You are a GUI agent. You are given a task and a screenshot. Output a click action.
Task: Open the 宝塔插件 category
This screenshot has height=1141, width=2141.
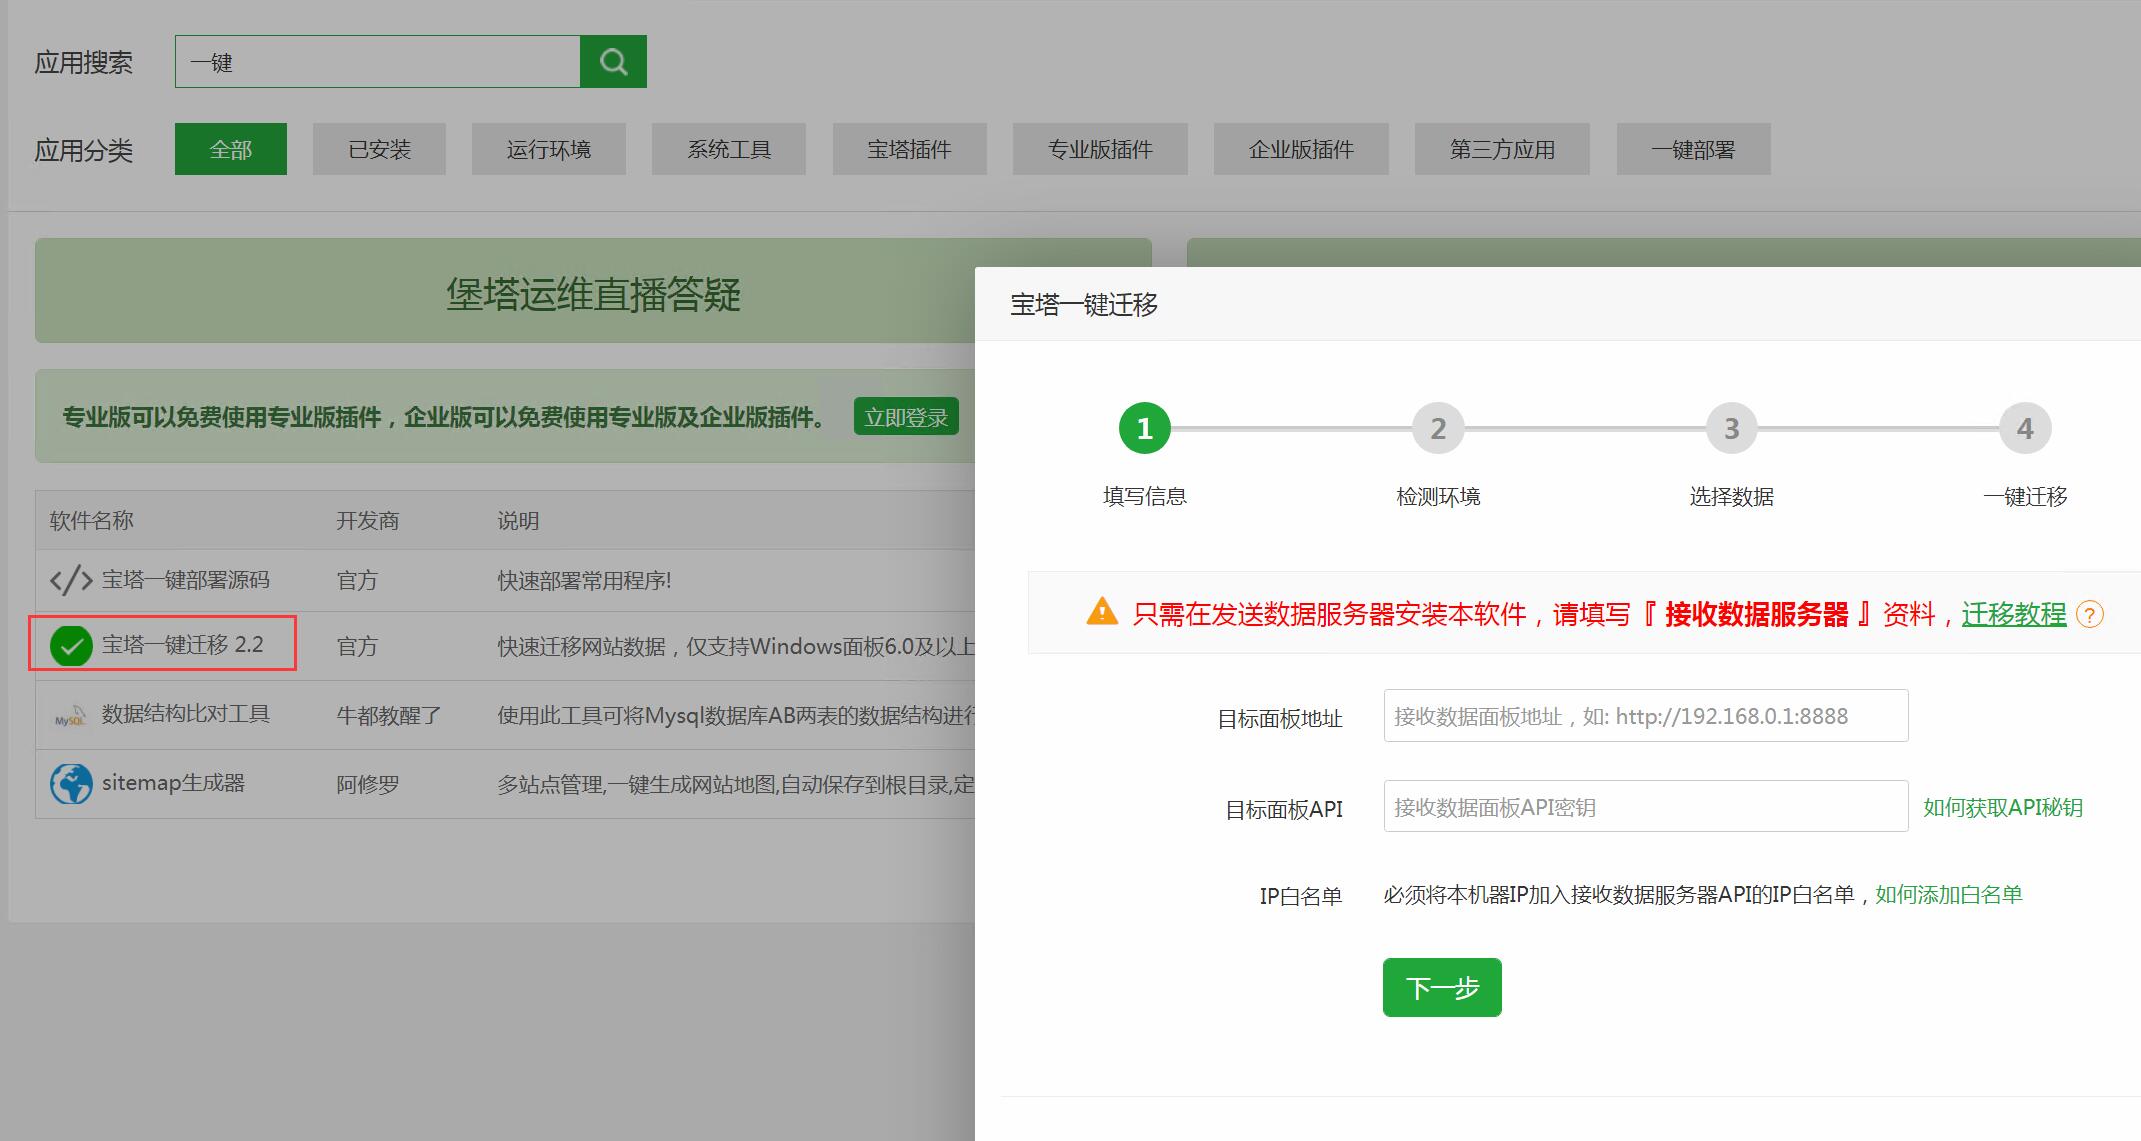[910, 149]
